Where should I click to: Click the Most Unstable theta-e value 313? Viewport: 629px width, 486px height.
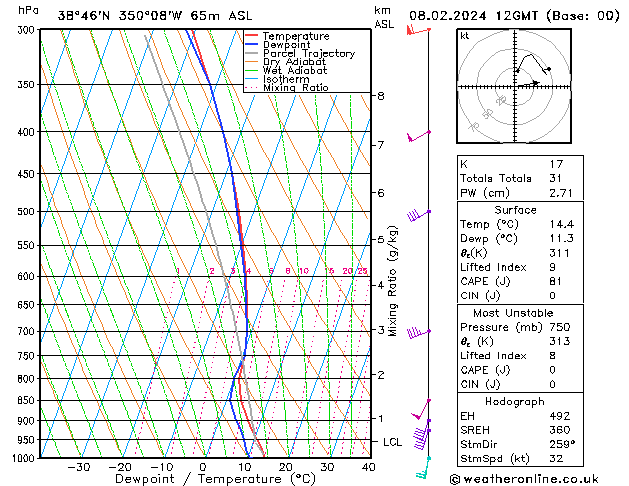click(560, 341)
